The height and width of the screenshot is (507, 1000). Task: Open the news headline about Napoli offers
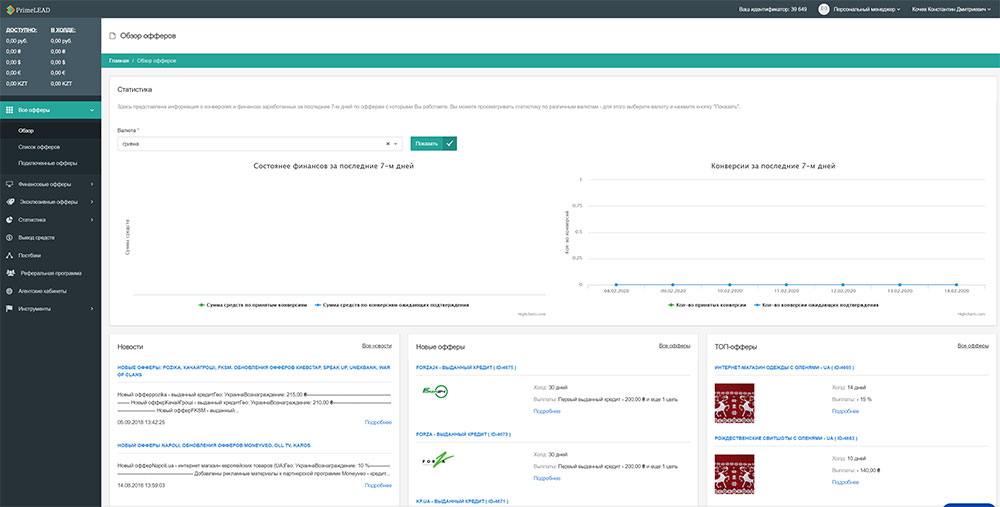pos(214,445)
